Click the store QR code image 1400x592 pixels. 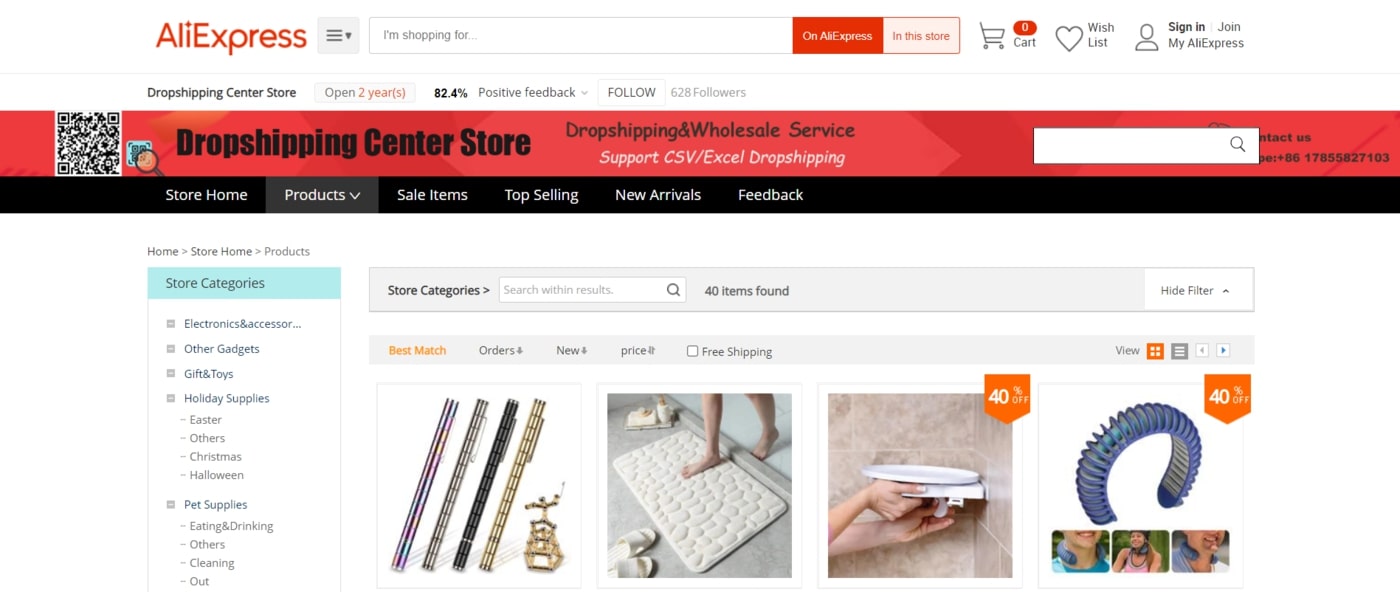[x=88, y=143]
